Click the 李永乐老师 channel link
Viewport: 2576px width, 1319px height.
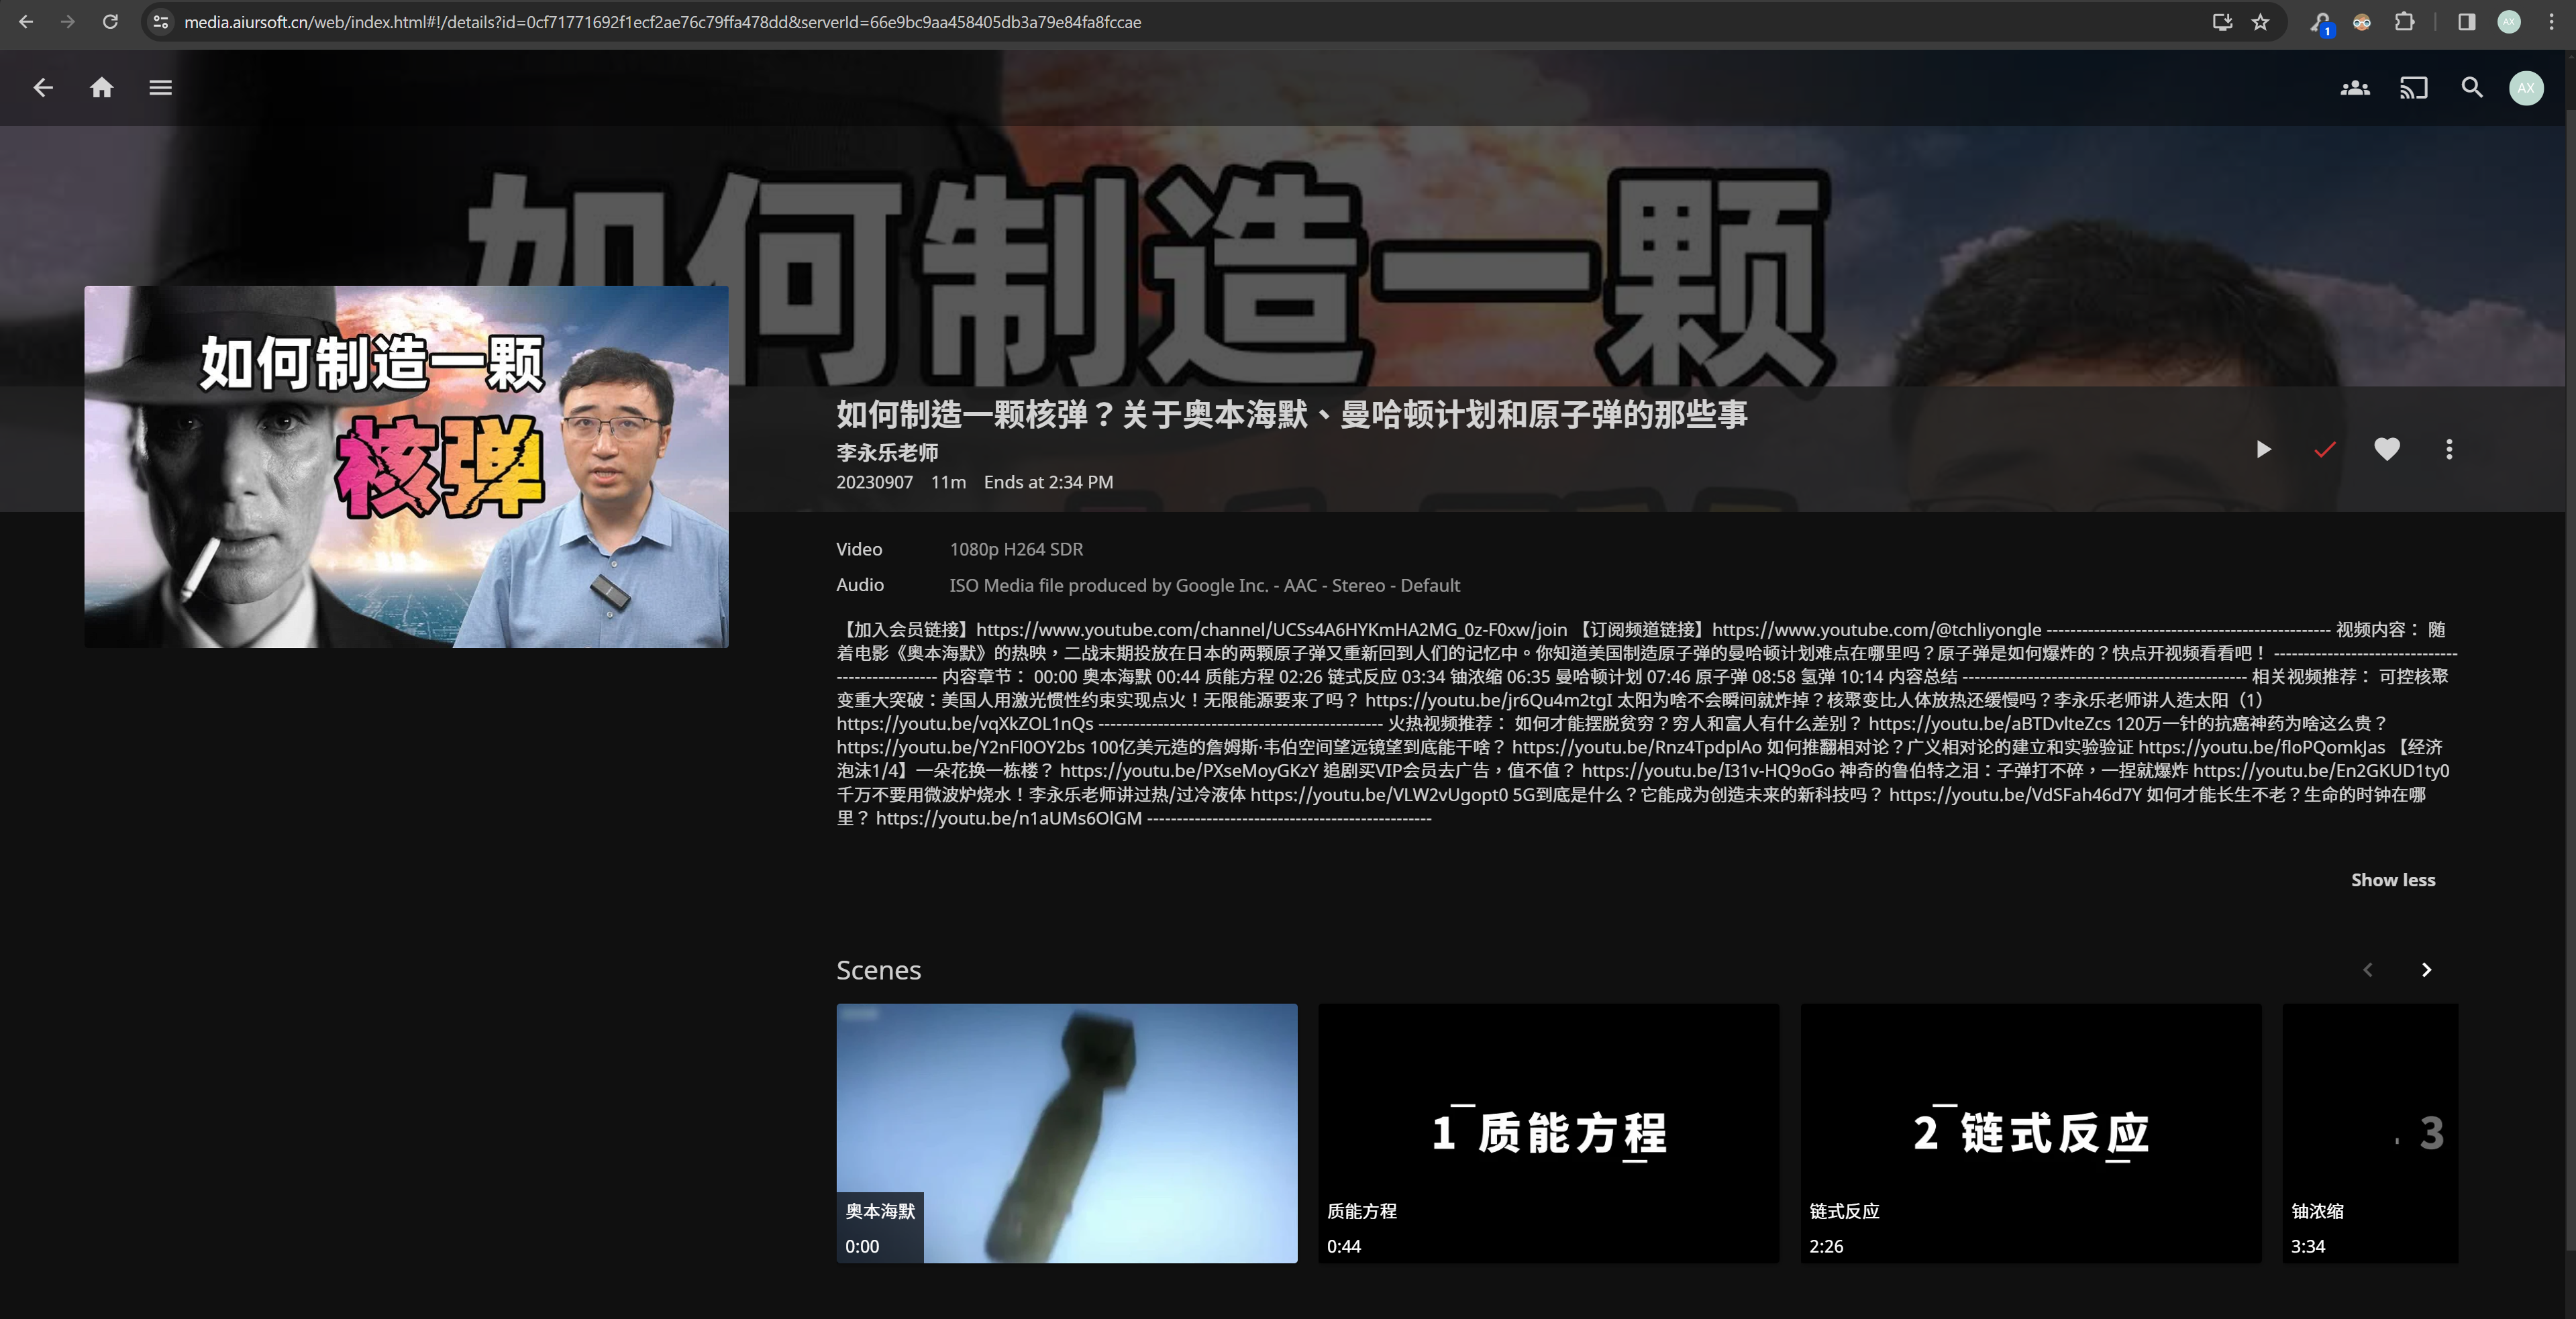point(887,453)
